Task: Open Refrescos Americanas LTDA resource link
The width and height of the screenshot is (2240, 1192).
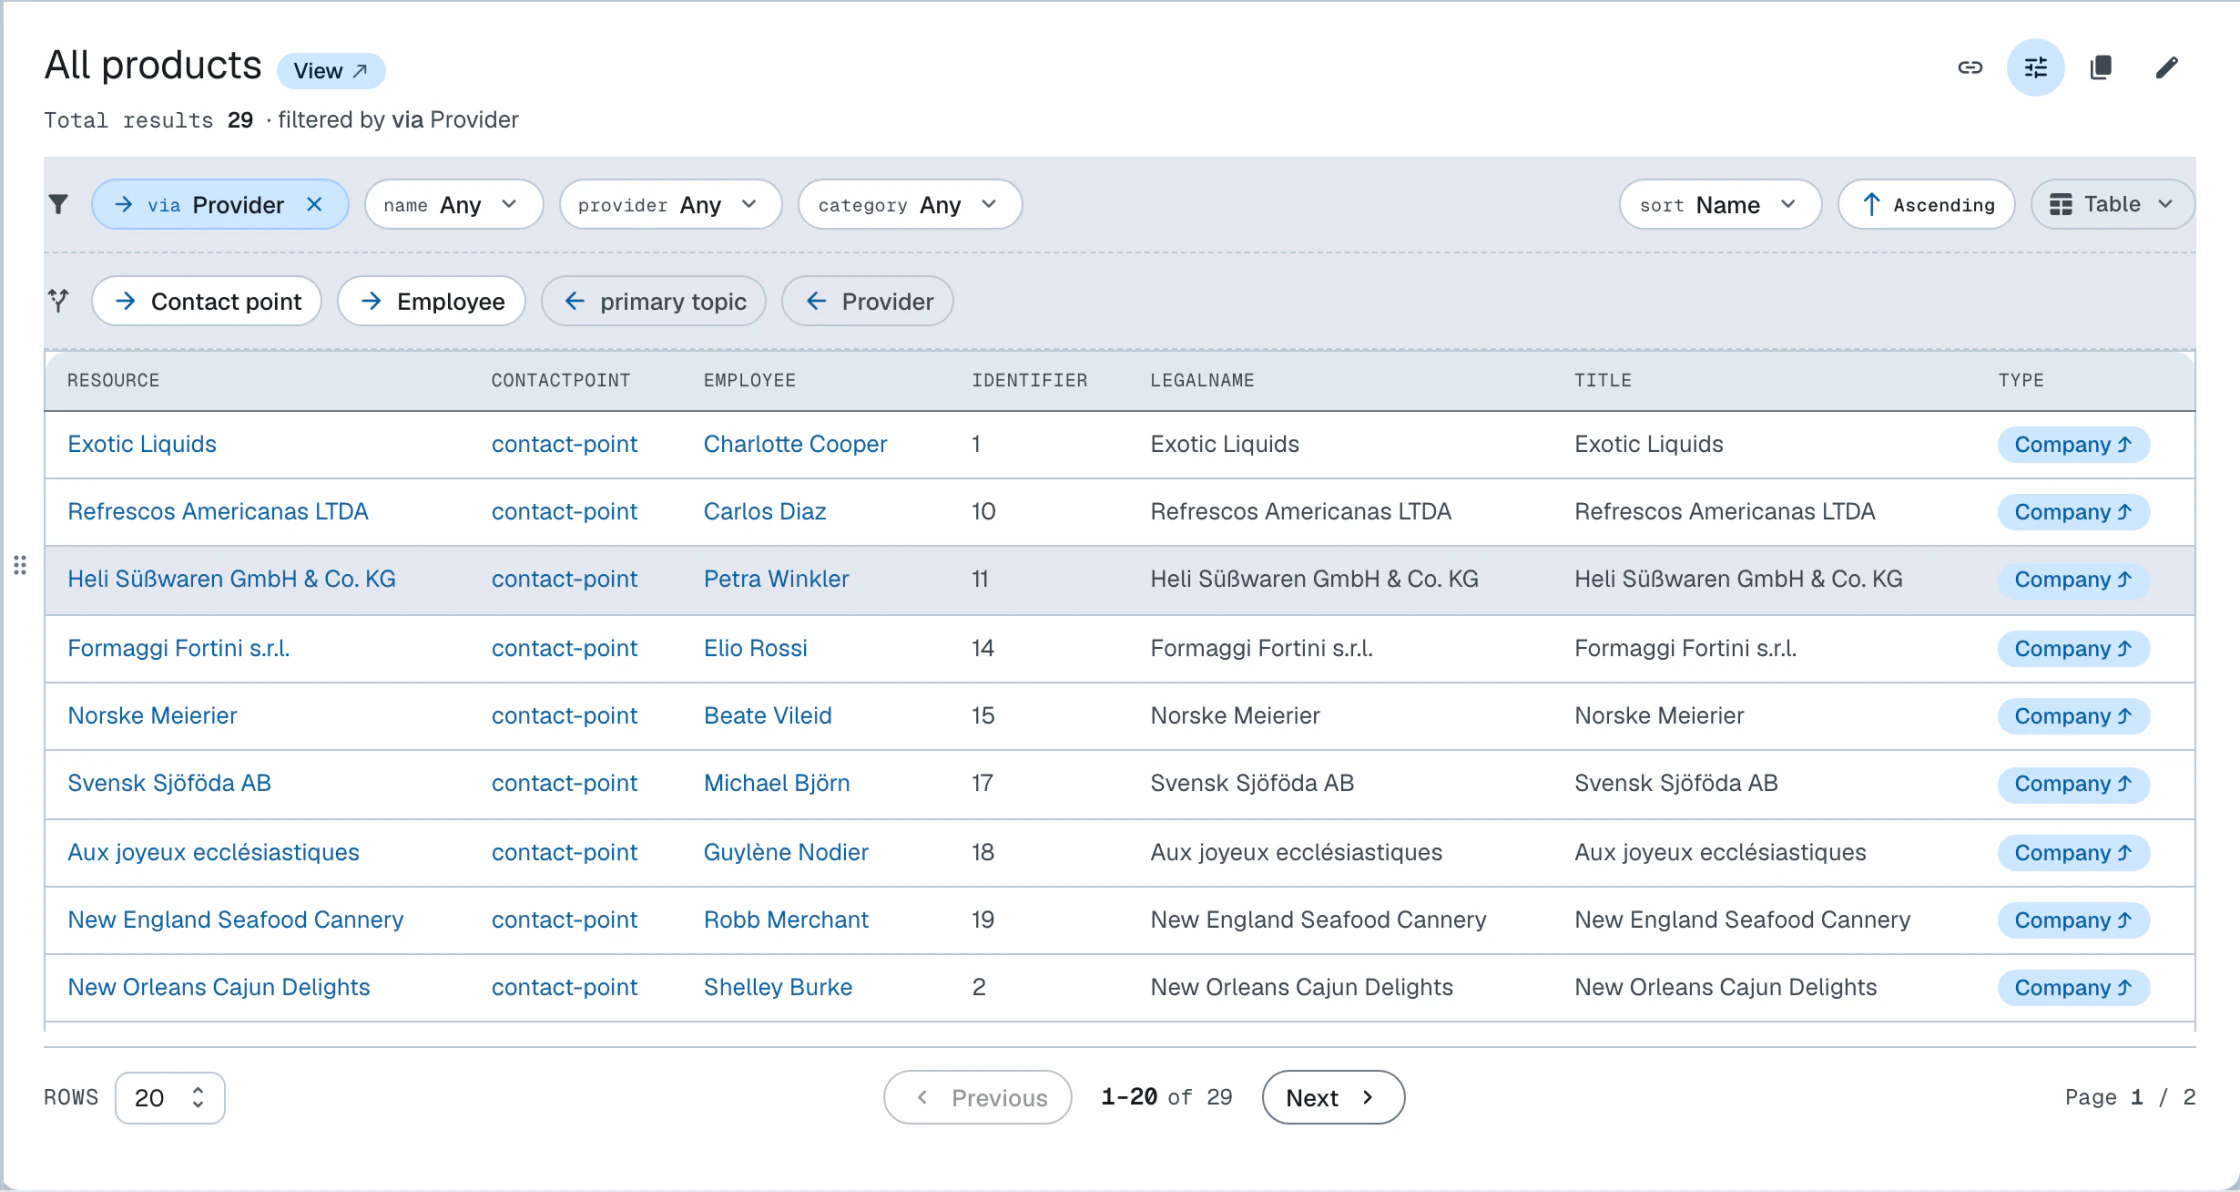Action: (218, 511)
